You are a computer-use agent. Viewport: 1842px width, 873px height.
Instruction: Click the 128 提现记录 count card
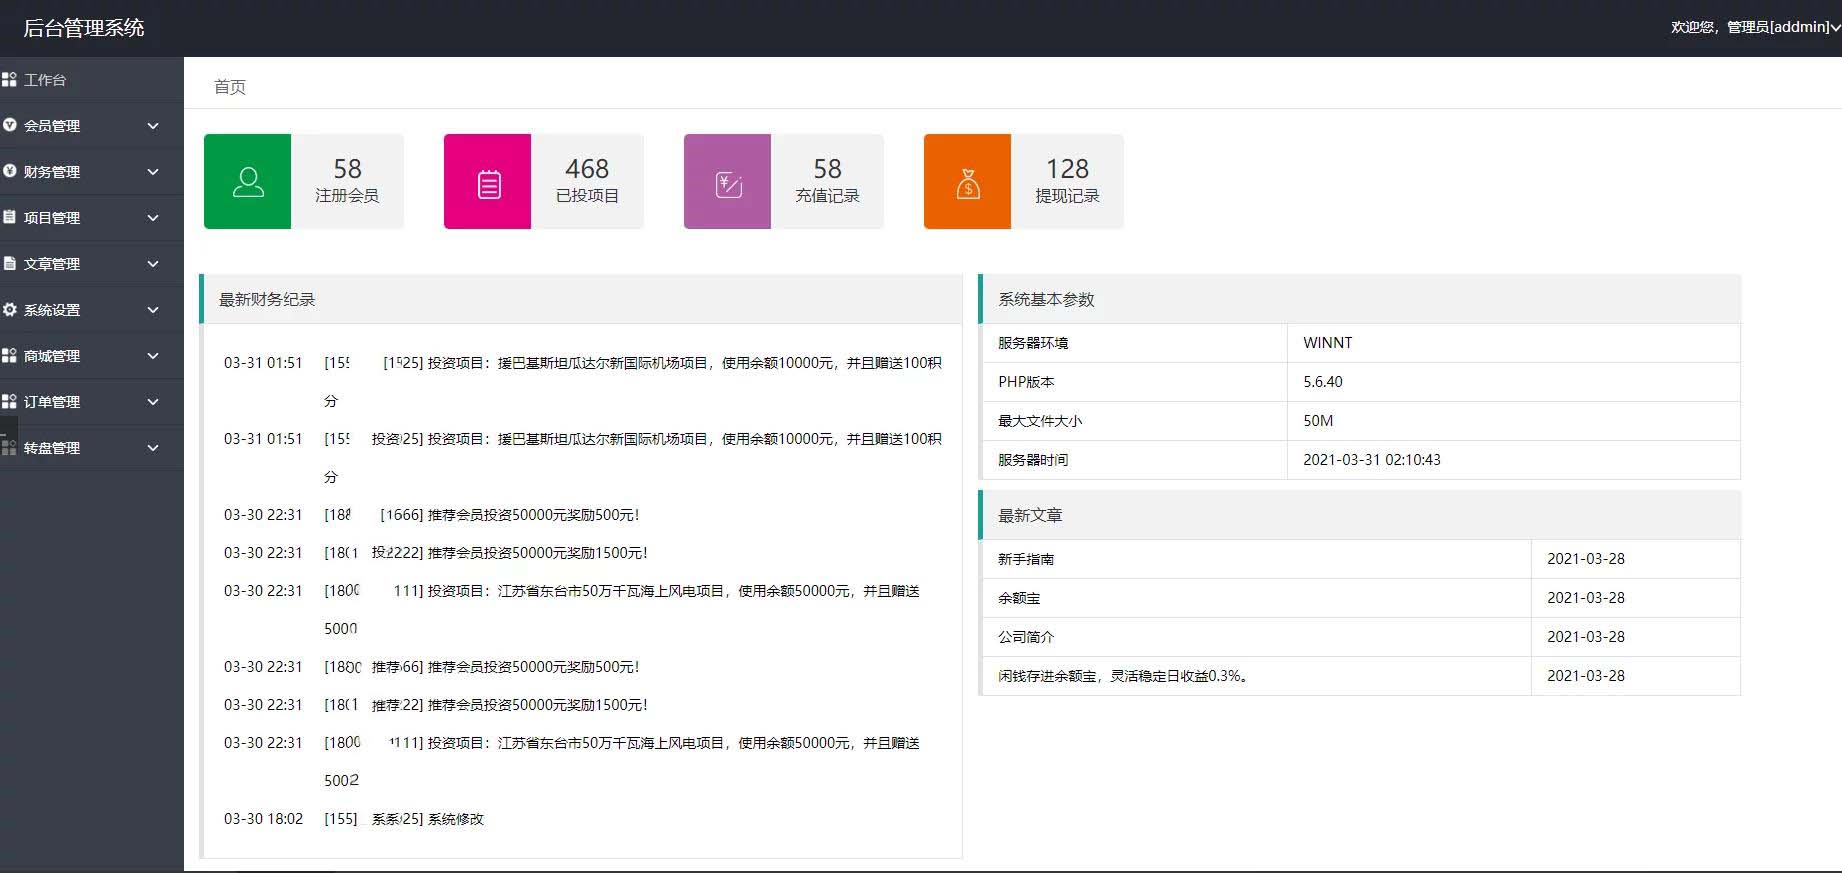tap(1067, 181)
